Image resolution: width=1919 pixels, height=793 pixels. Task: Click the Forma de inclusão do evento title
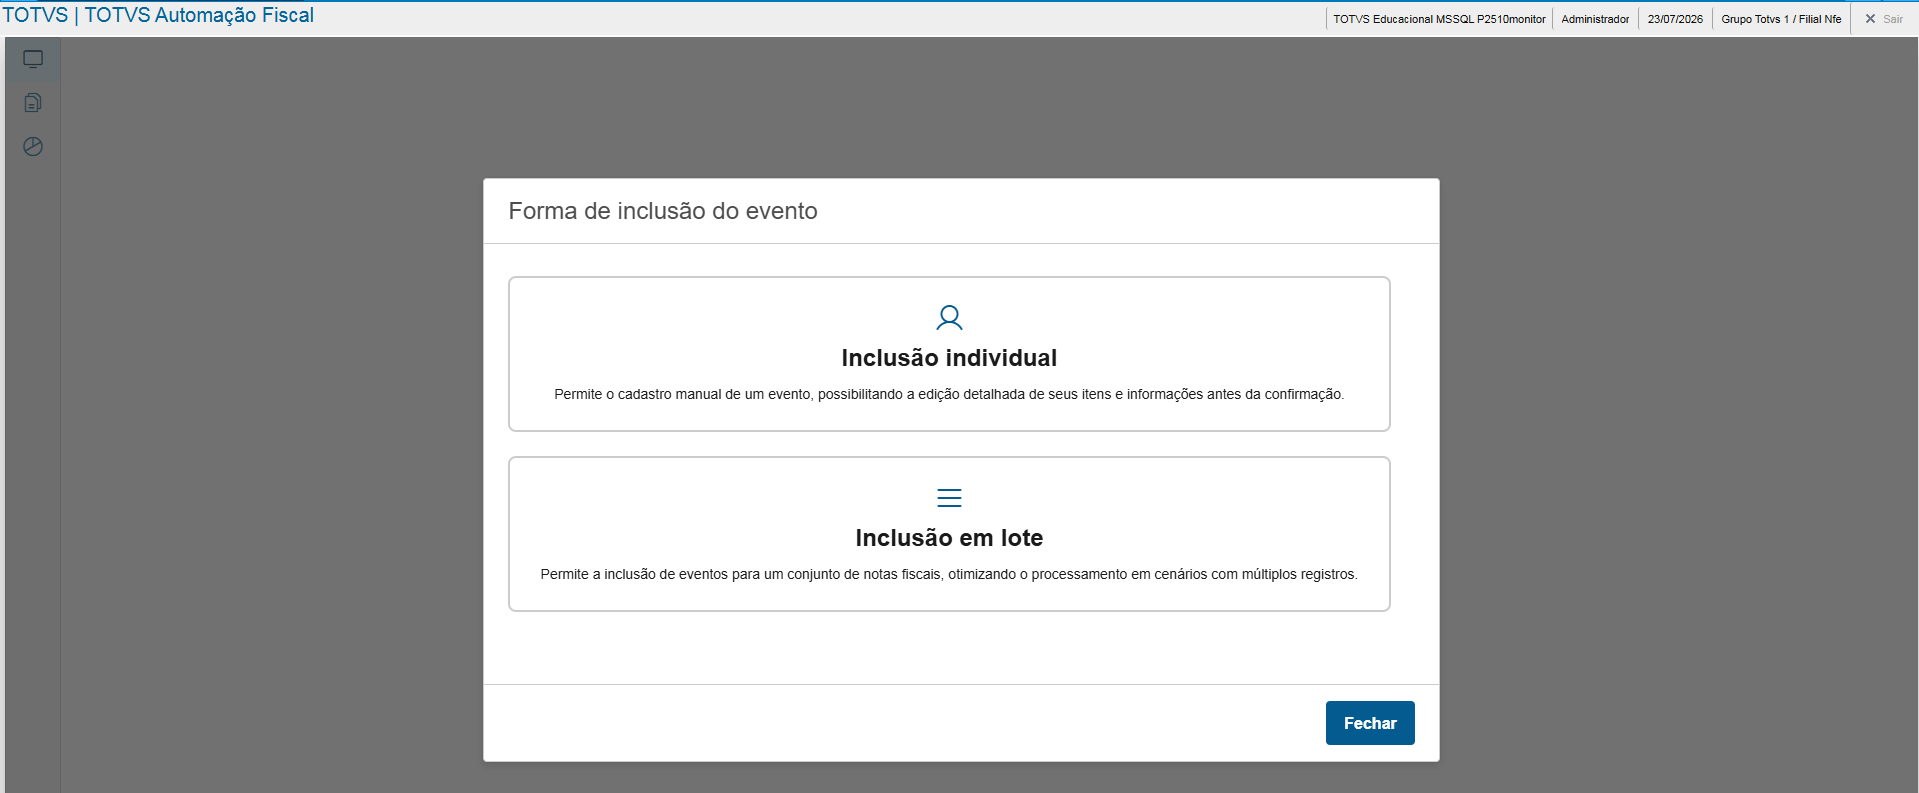(663, 211)
